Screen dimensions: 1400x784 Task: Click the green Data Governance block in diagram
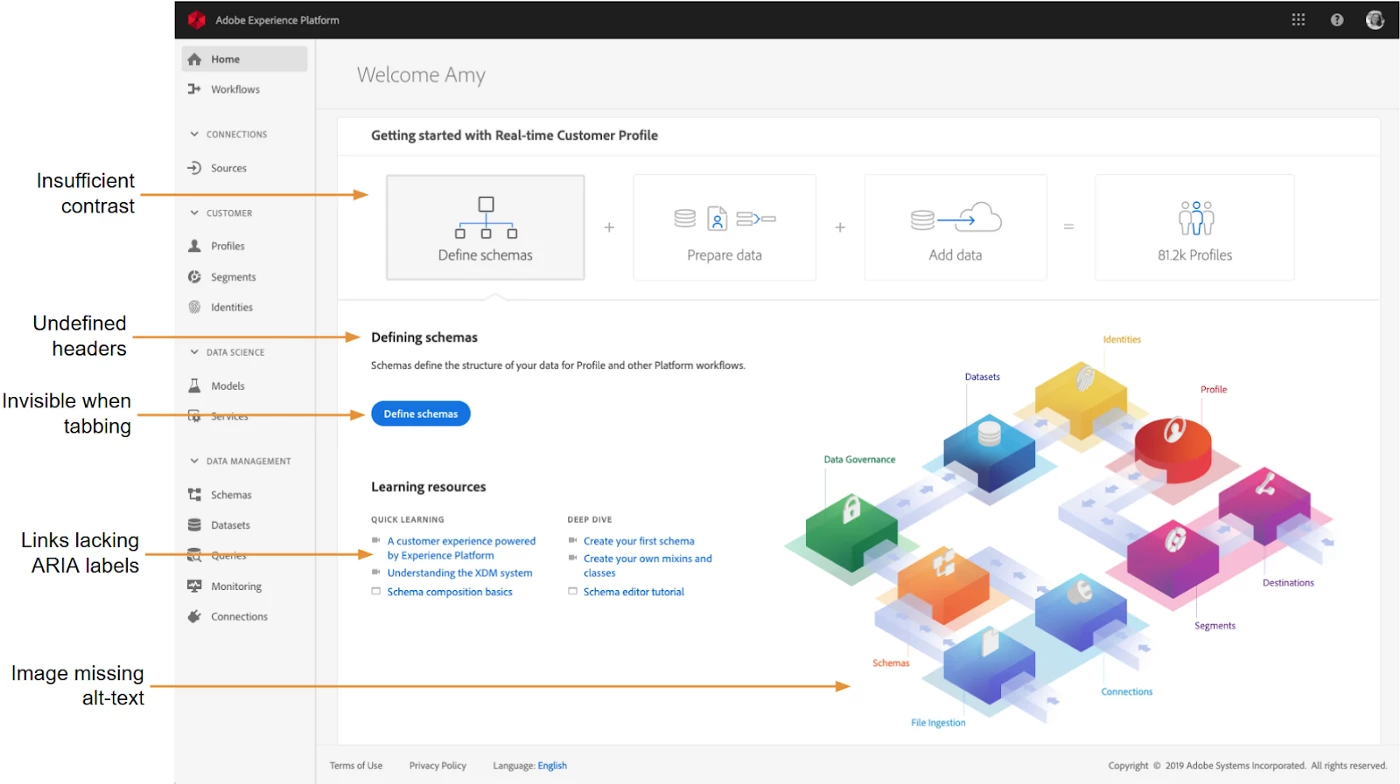(851, 531)
